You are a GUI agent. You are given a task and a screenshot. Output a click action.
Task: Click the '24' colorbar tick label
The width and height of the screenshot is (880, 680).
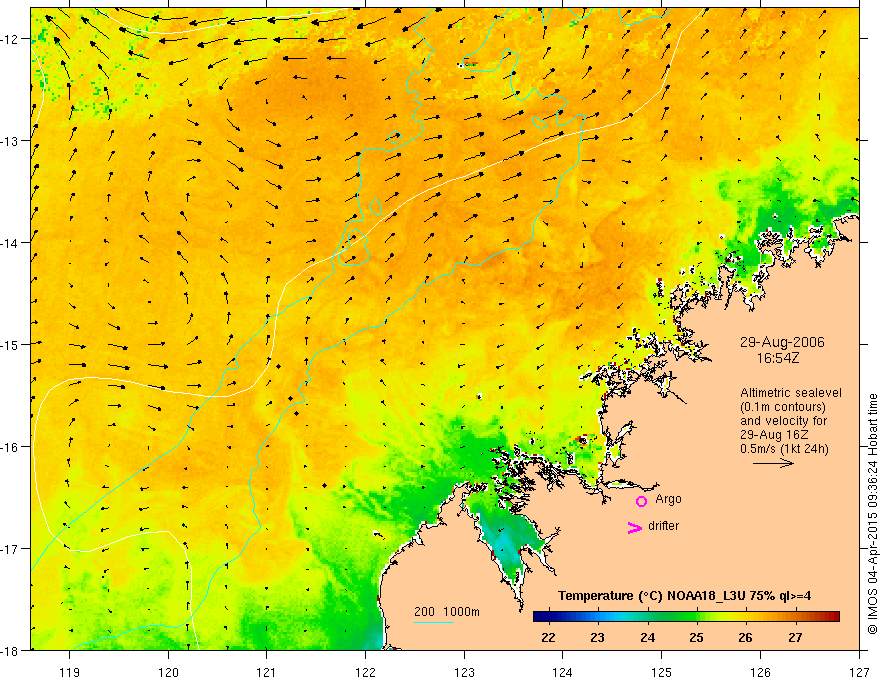click(x=647, y=637)
